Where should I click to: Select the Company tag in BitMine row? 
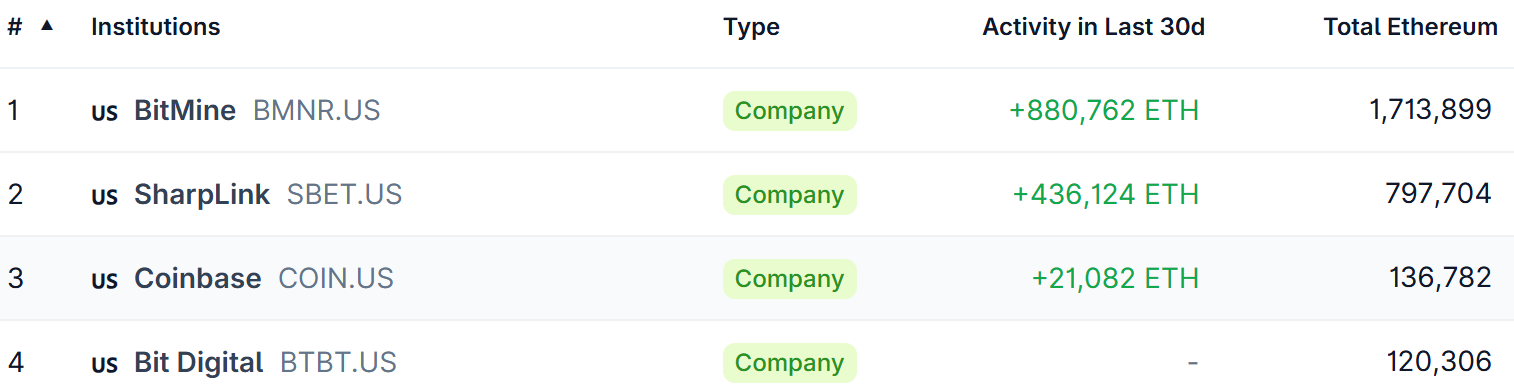point(790,111)
